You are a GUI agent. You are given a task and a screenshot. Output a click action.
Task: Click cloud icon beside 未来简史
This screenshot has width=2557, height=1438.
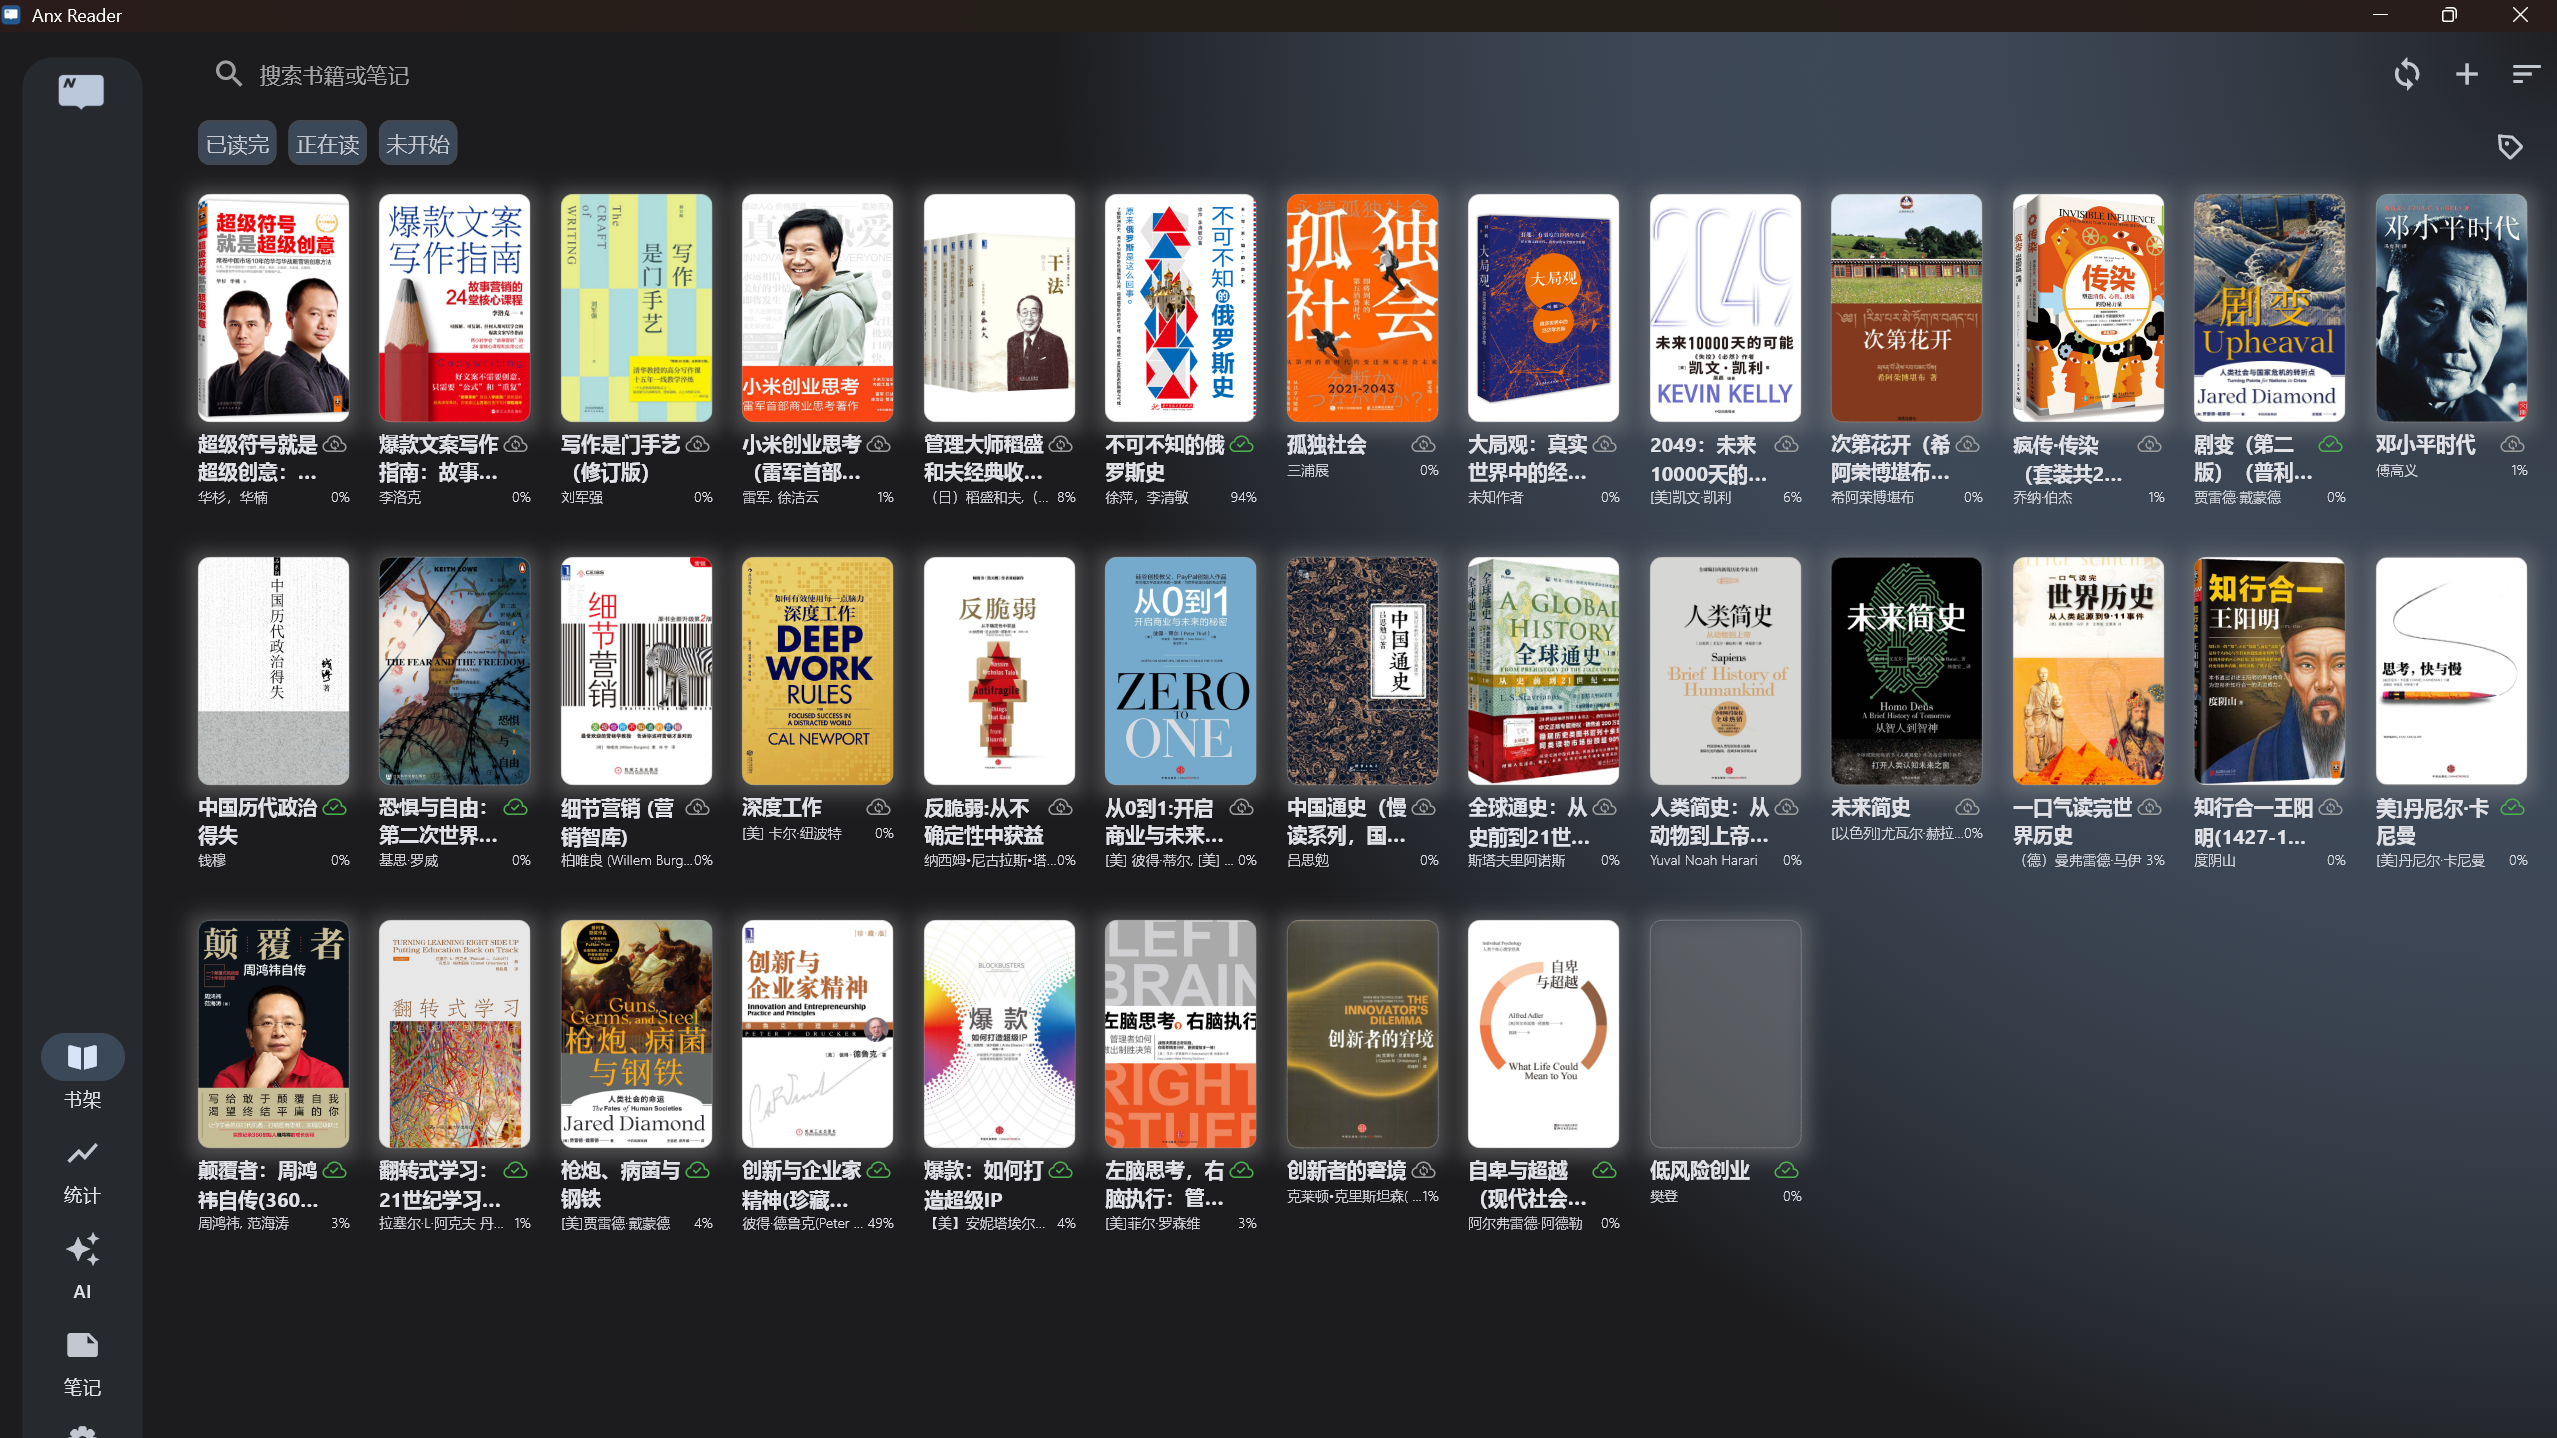(x=1968, y=806)
